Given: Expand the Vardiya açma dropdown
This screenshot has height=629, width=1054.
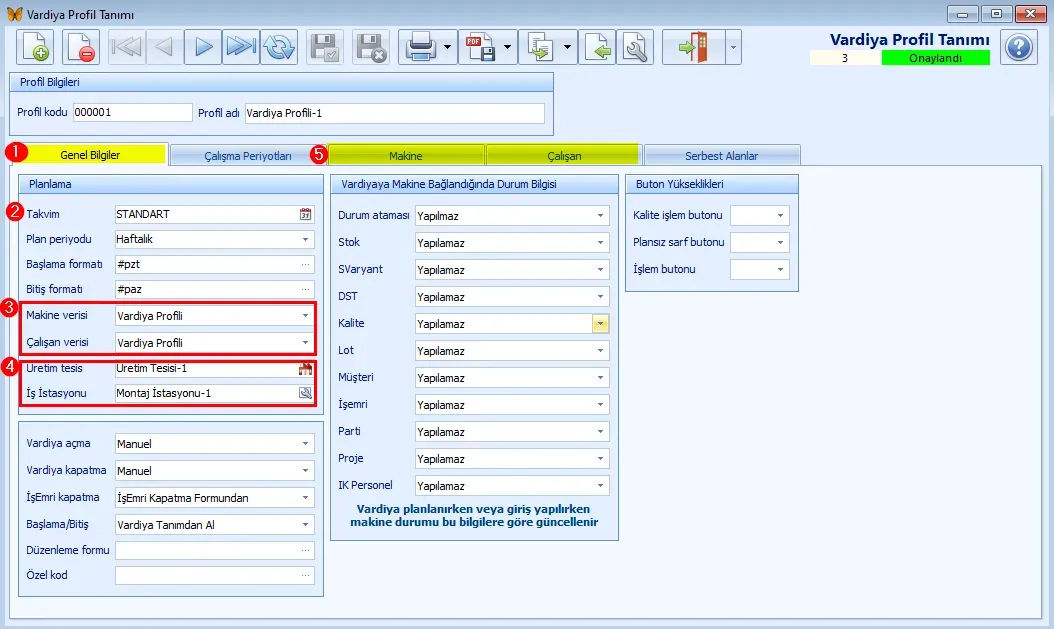Looking at the screenshot, I should click(306, 444).
